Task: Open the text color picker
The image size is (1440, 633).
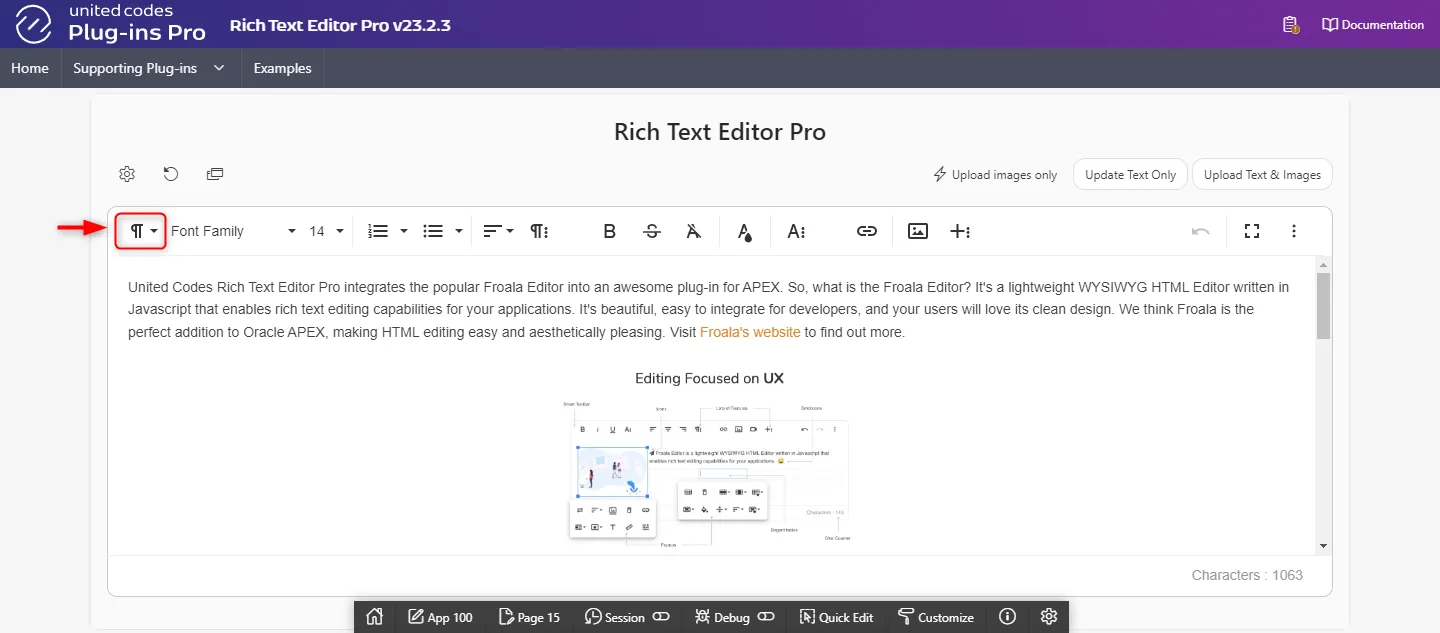Action: 744,231
